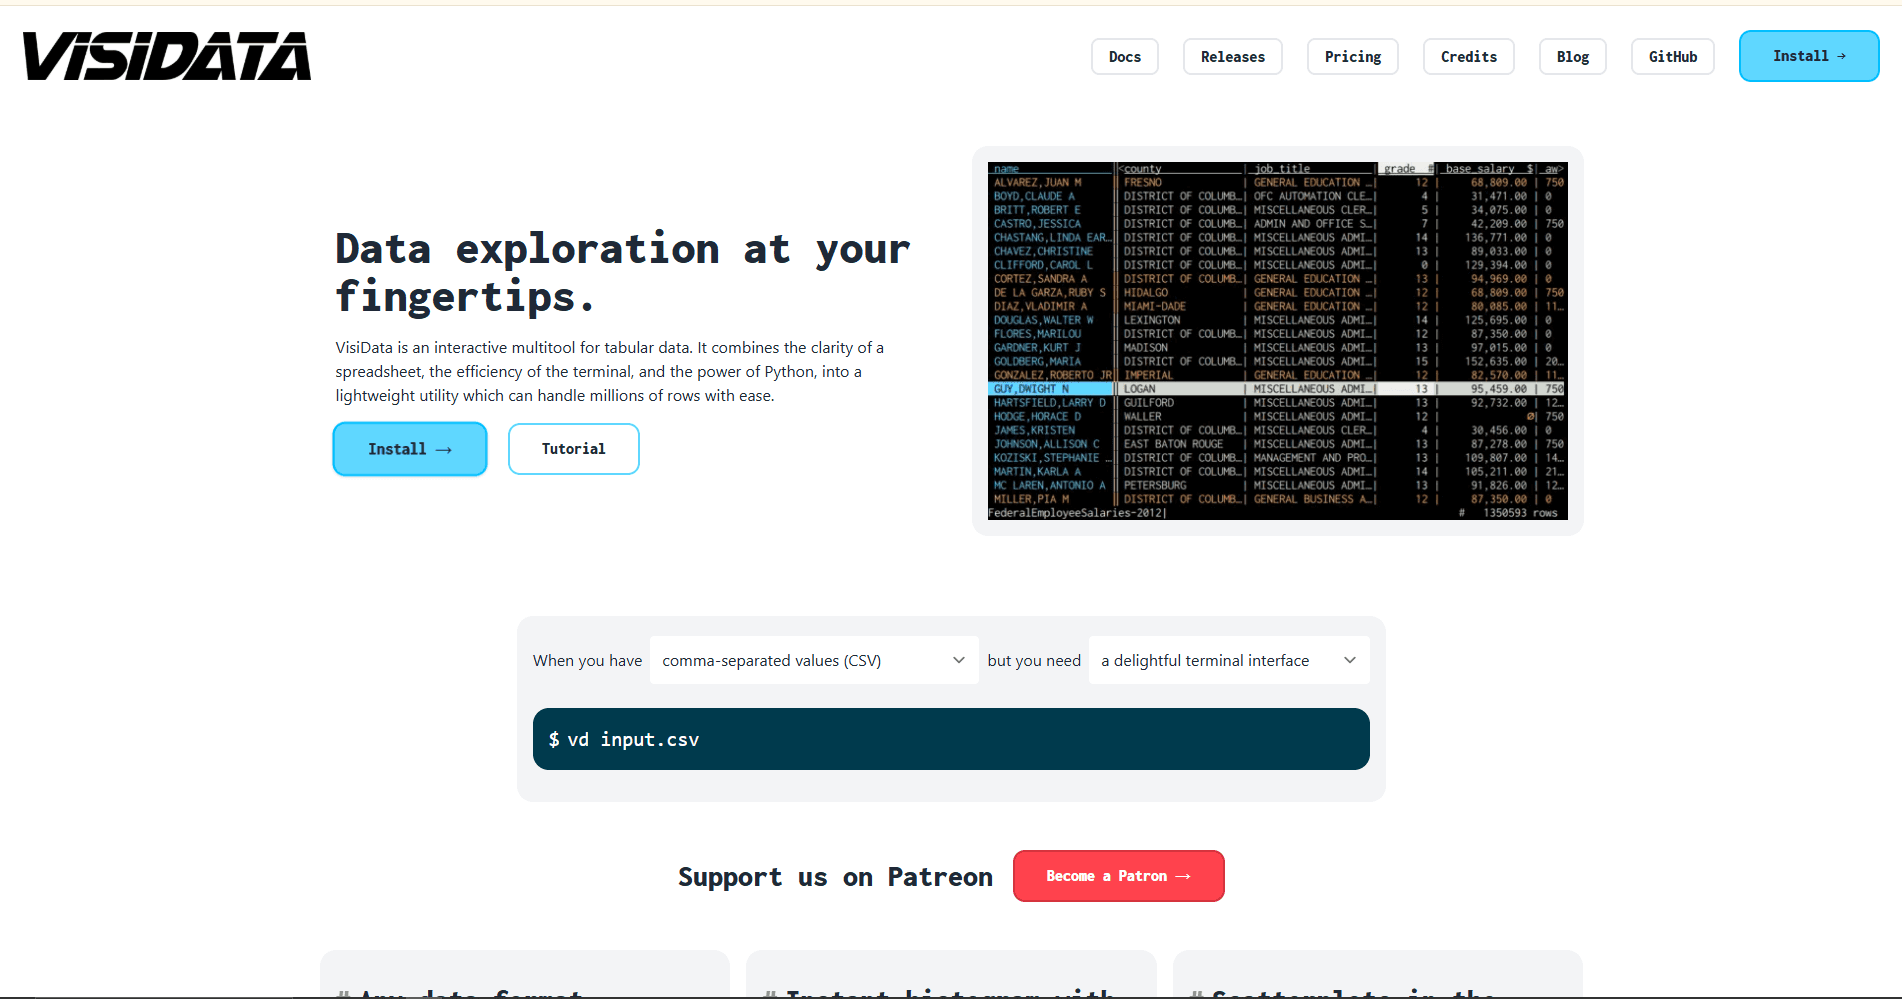Open the Releases navigation link
Screen dimensions: 1902x999
(1232, 57)
